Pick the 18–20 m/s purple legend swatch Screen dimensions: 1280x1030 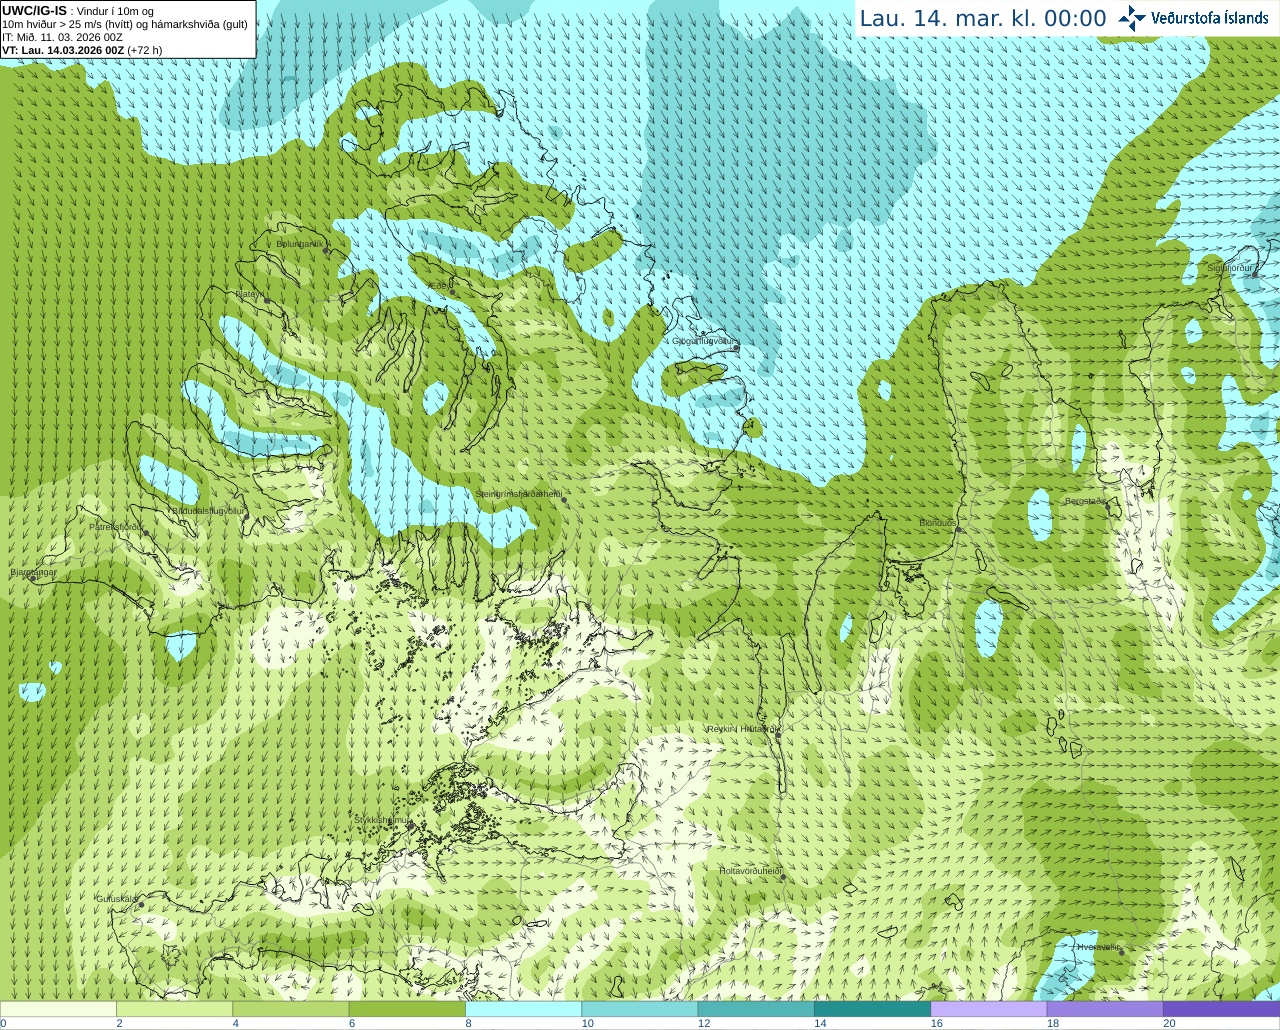(1105, 1009)
